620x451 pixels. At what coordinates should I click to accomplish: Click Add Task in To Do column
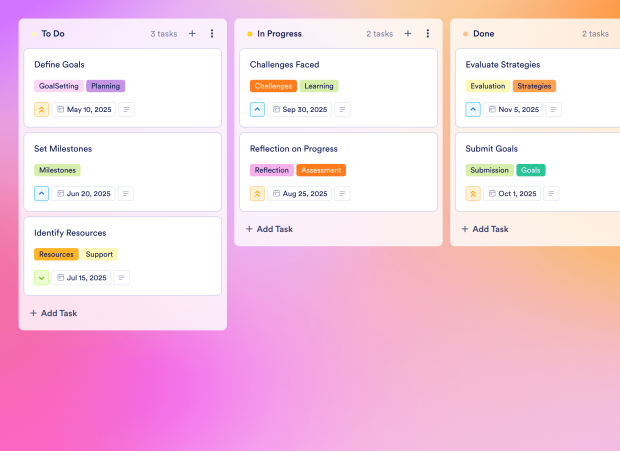point(54,313)
